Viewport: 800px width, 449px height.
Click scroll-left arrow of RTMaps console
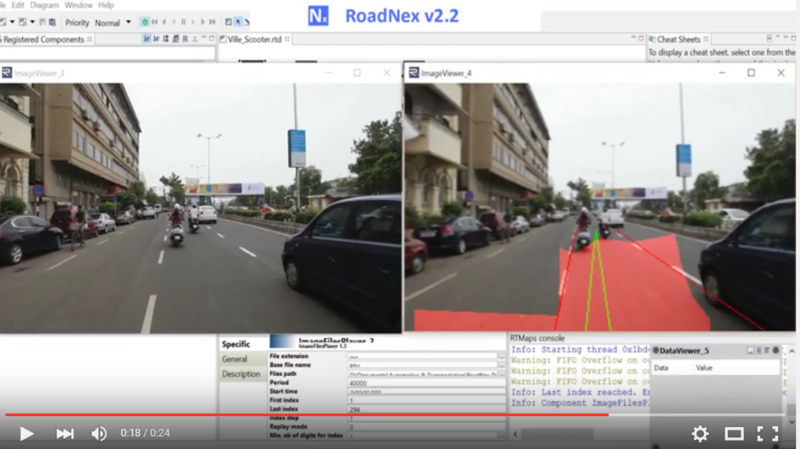click(x=515, y=434)
